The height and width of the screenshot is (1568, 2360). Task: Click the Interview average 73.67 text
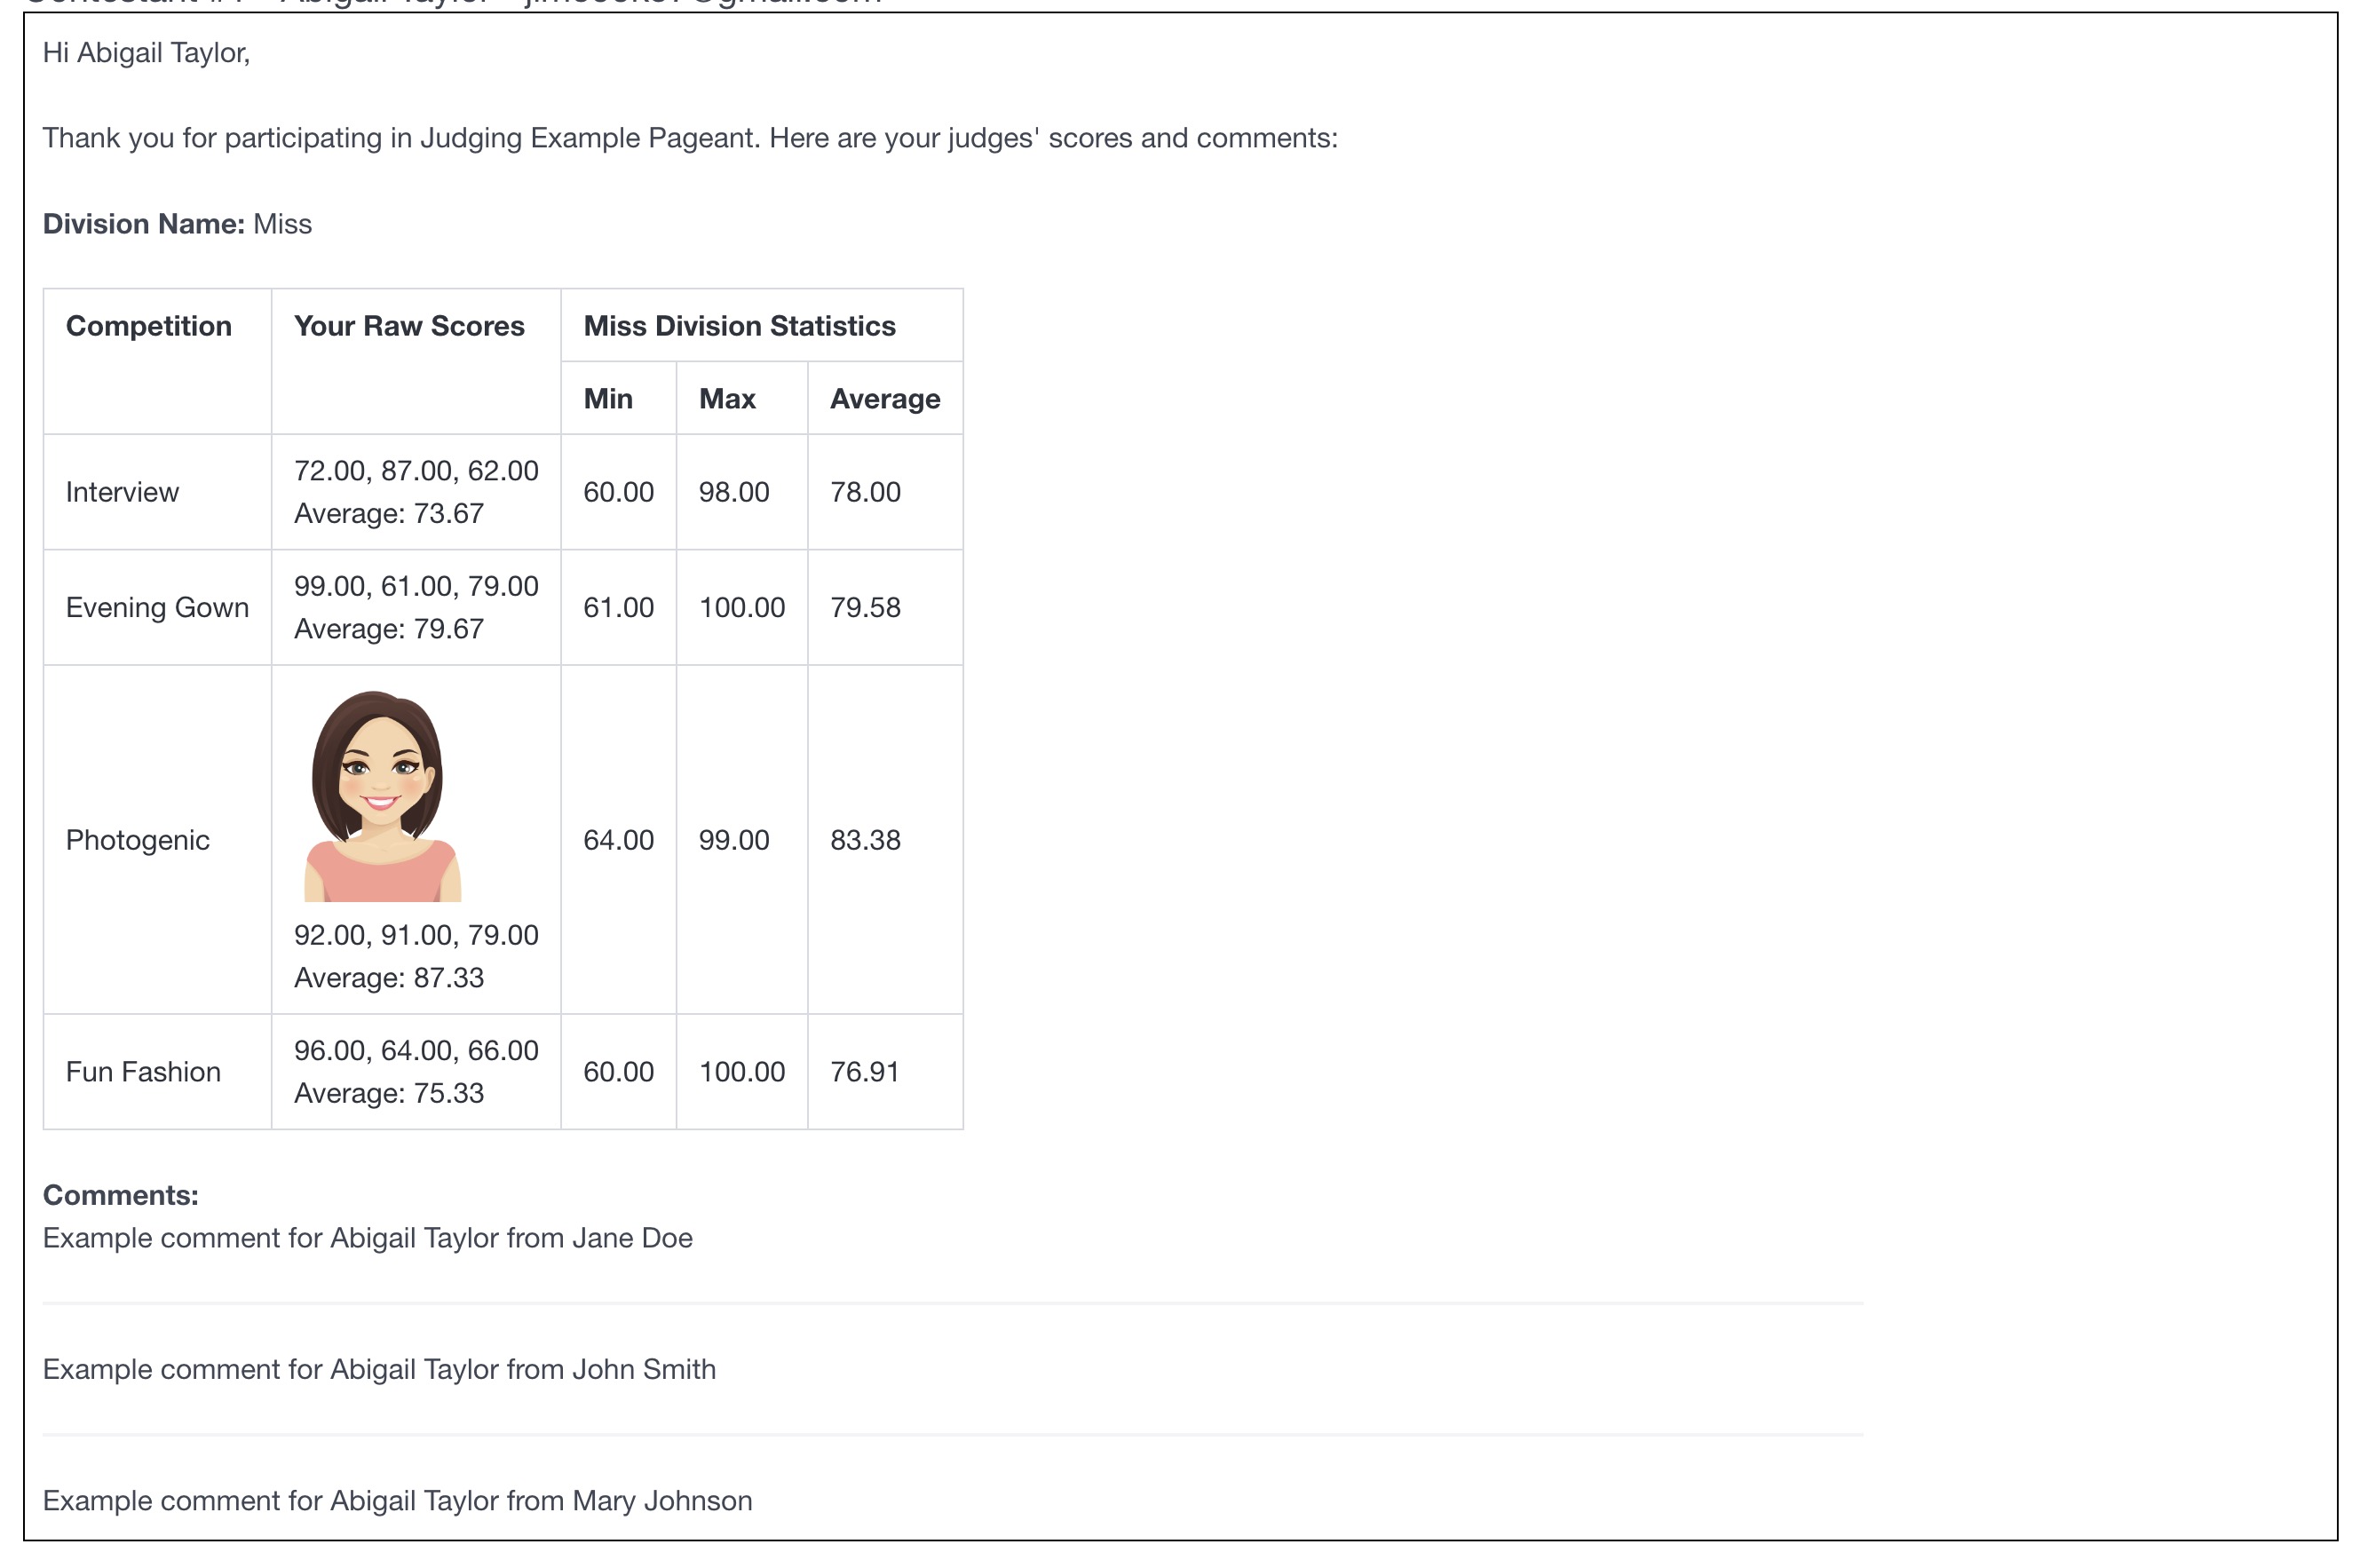(x=388, y=514)
